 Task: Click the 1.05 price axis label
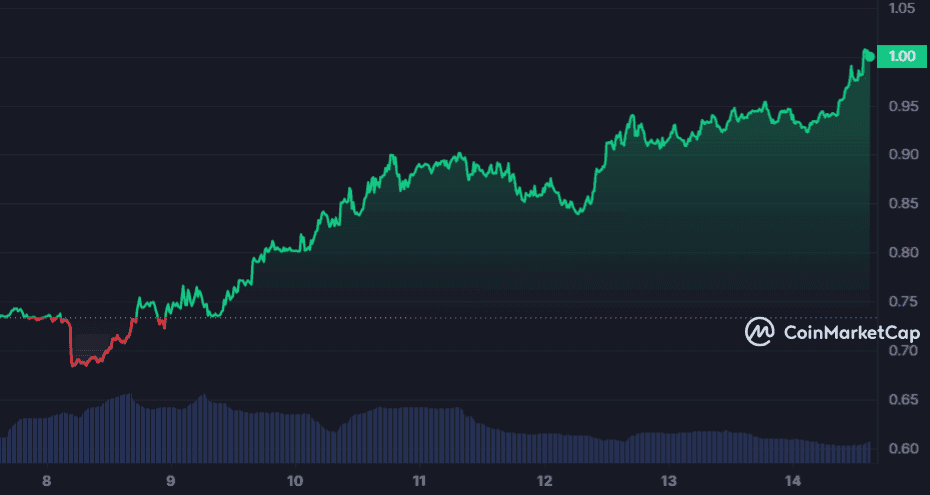(902, 9)
